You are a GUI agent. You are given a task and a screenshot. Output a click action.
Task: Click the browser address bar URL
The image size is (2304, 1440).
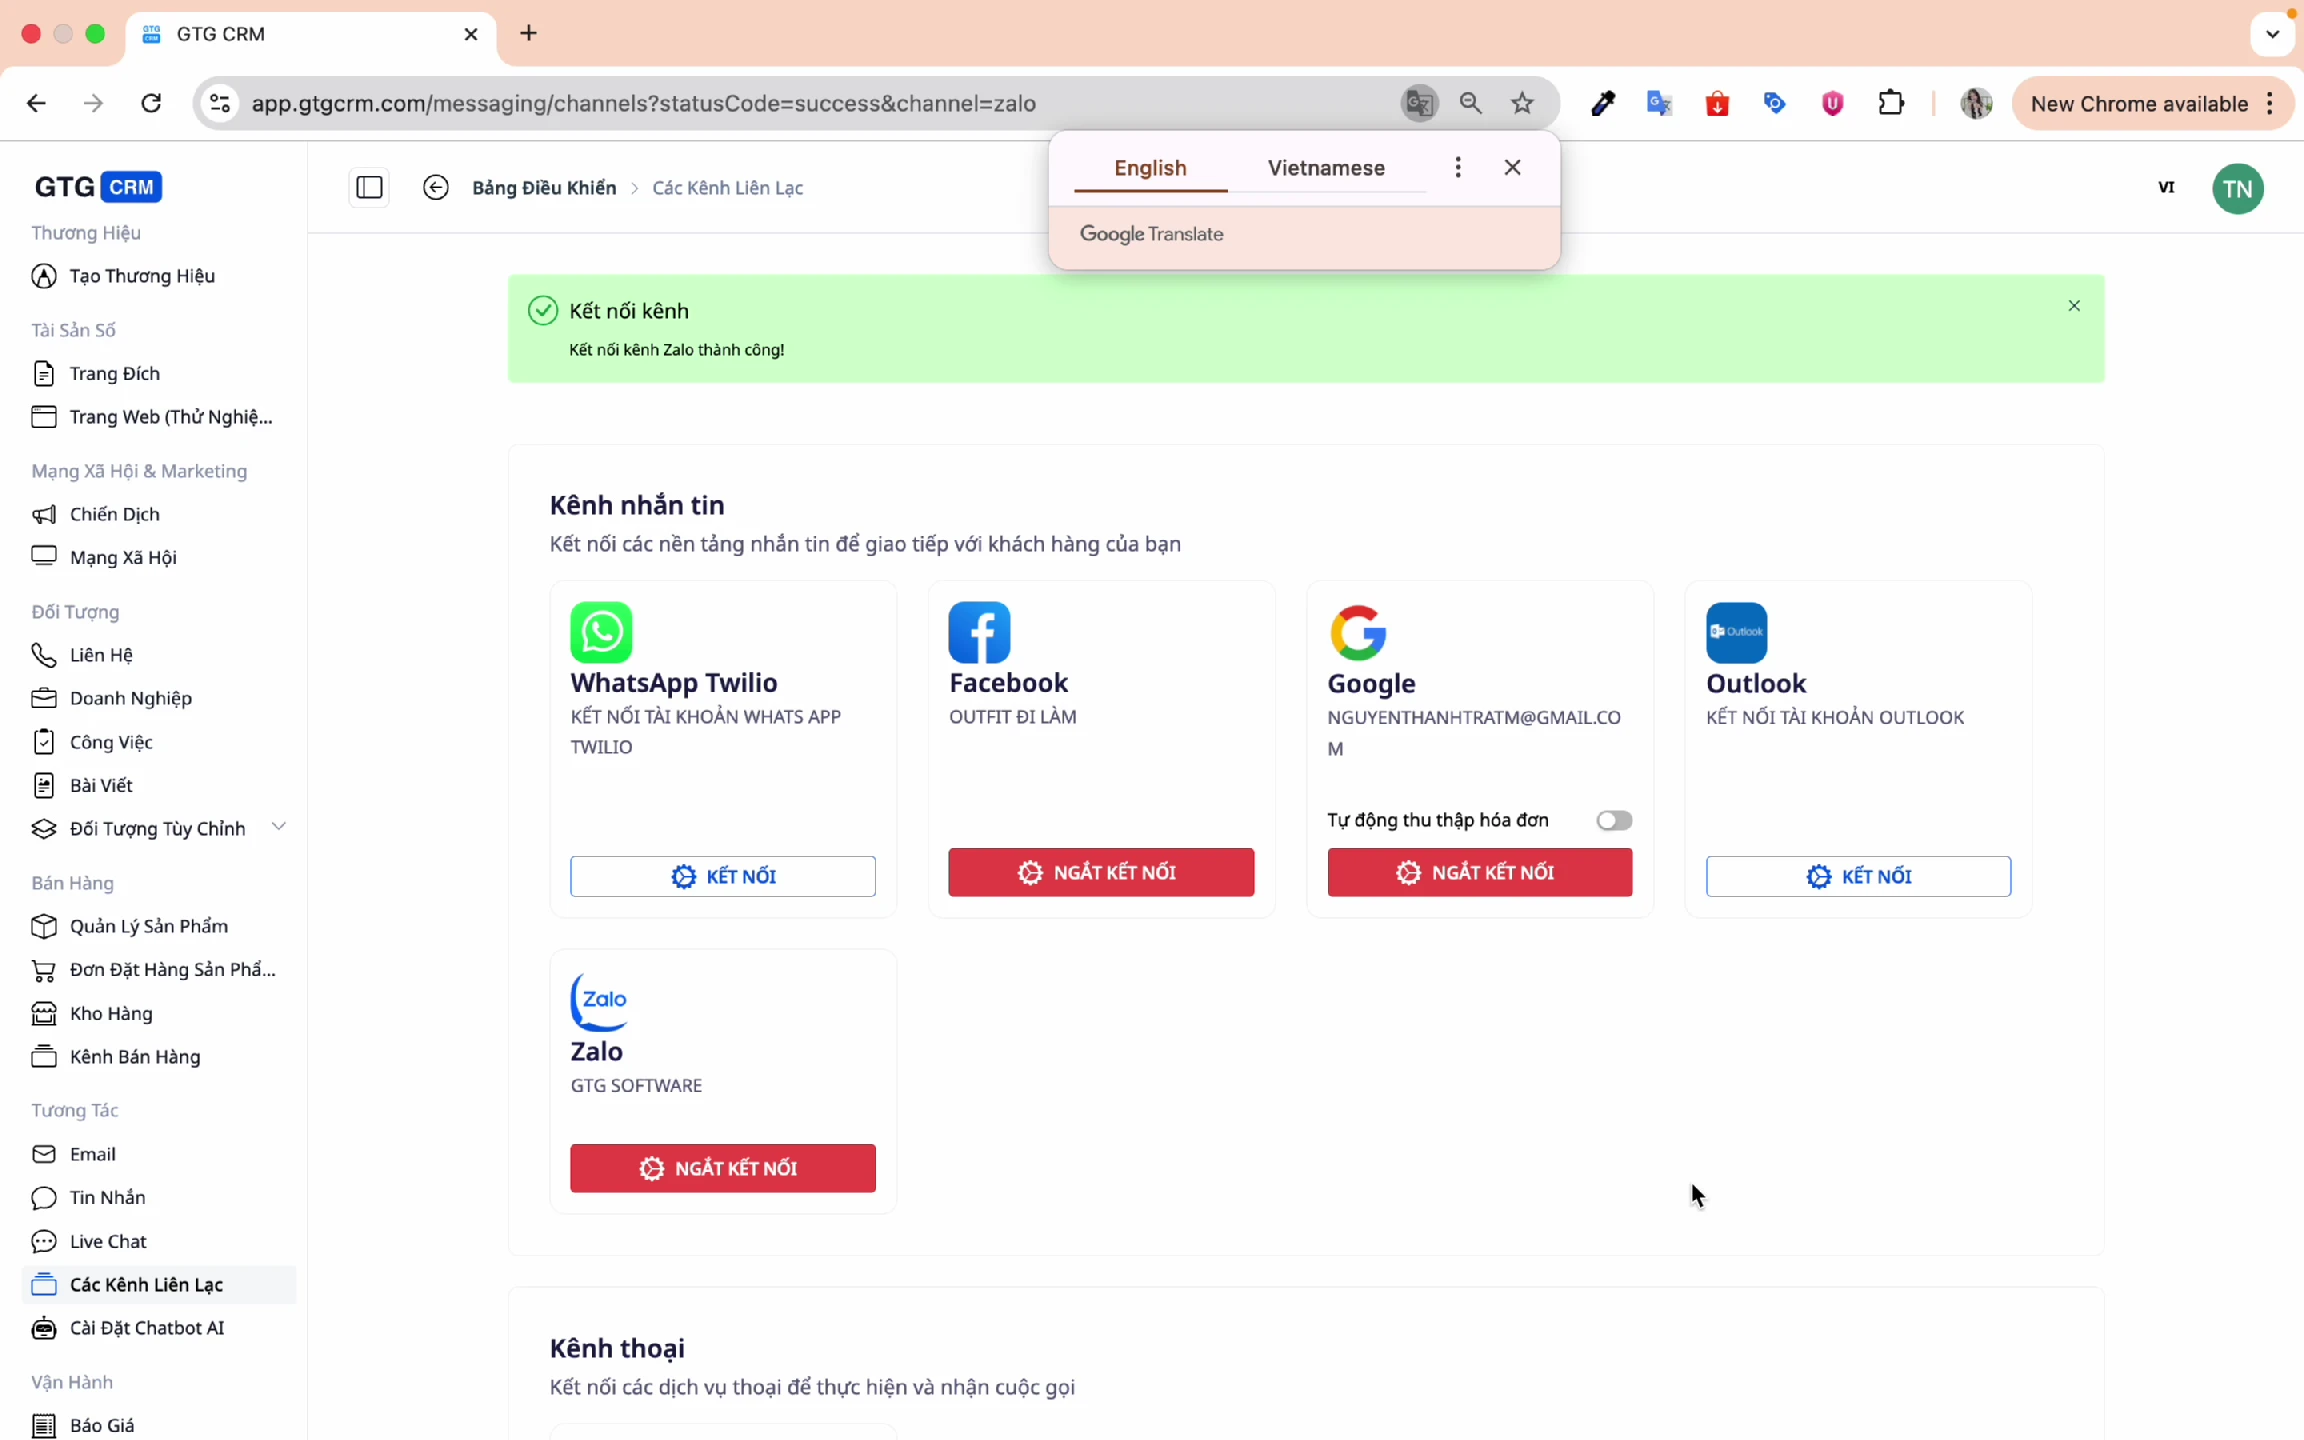click(643, 103)
